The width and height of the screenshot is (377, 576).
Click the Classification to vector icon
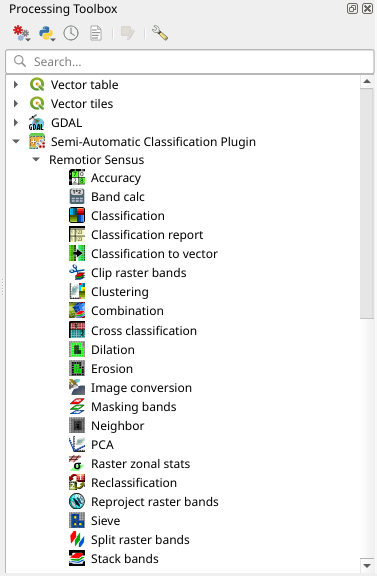point(77,253)
